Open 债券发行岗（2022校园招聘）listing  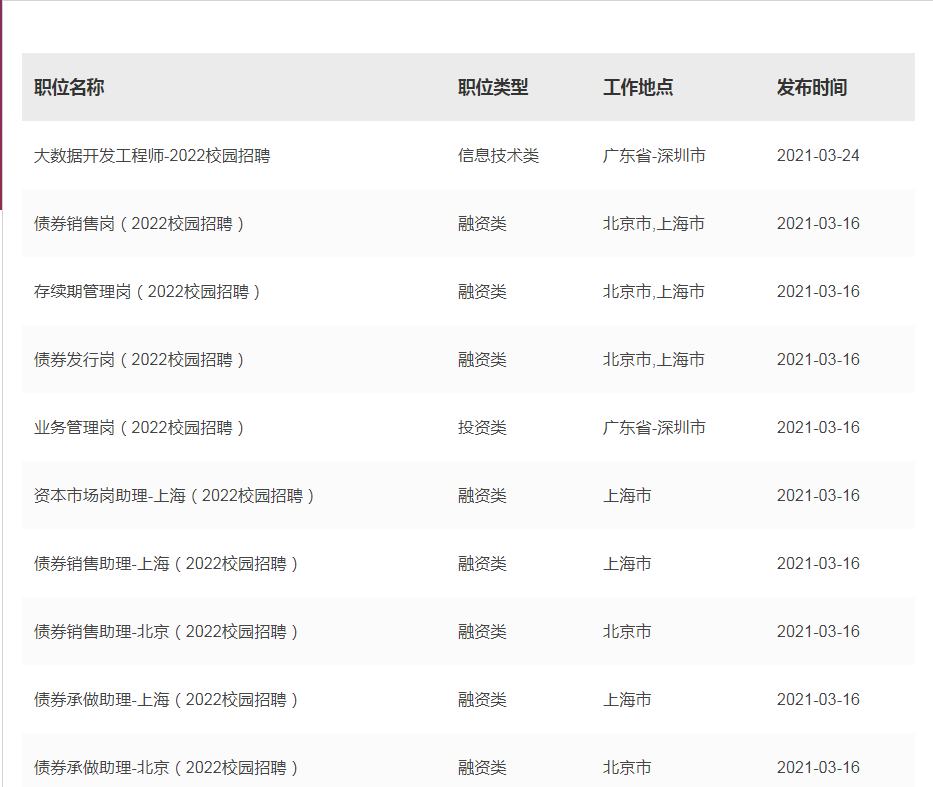point(140,360)
